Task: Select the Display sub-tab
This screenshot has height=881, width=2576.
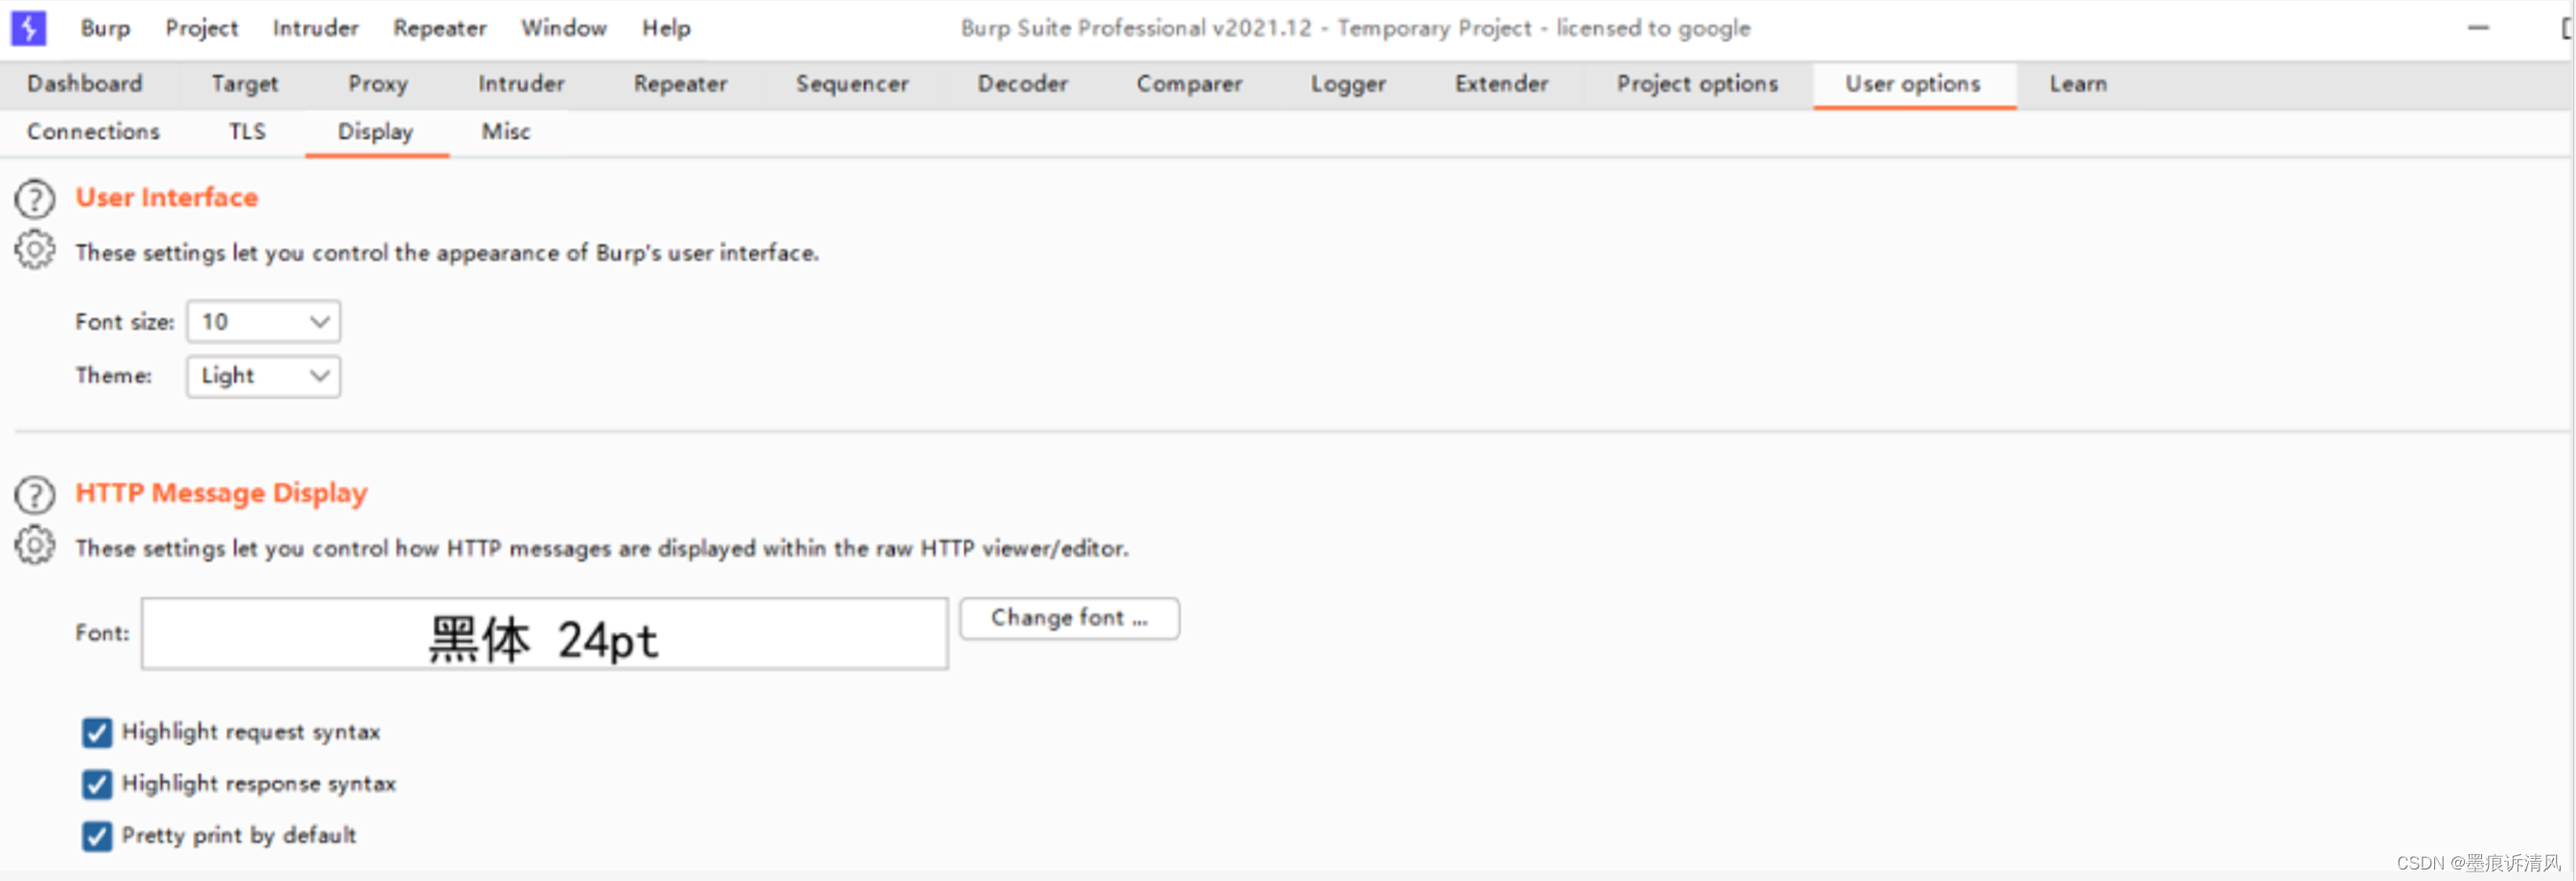Action: pyautogui.click(x=376, y=132)
